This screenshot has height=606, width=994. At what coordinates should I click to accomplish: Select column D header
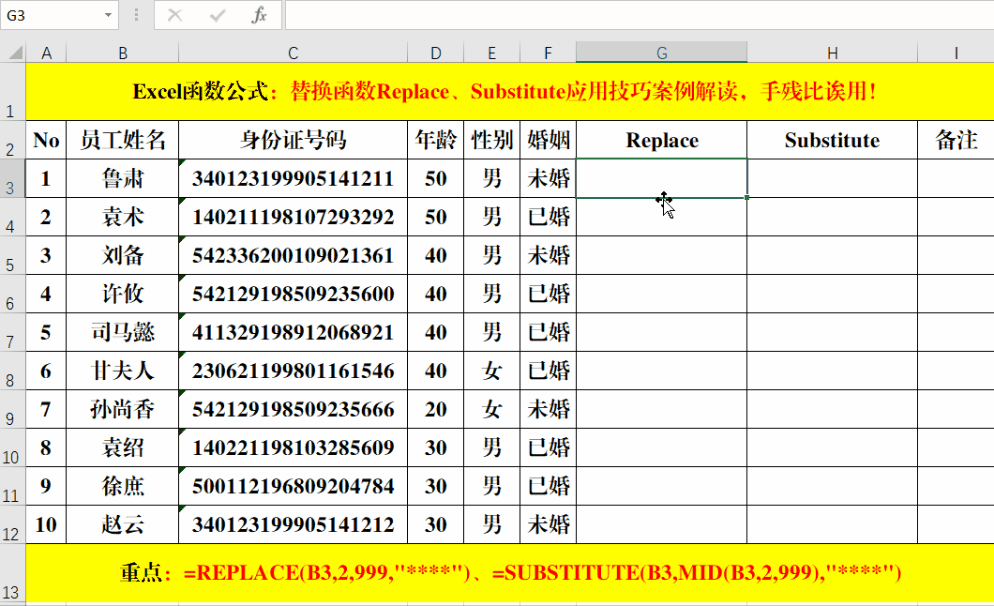436,53
